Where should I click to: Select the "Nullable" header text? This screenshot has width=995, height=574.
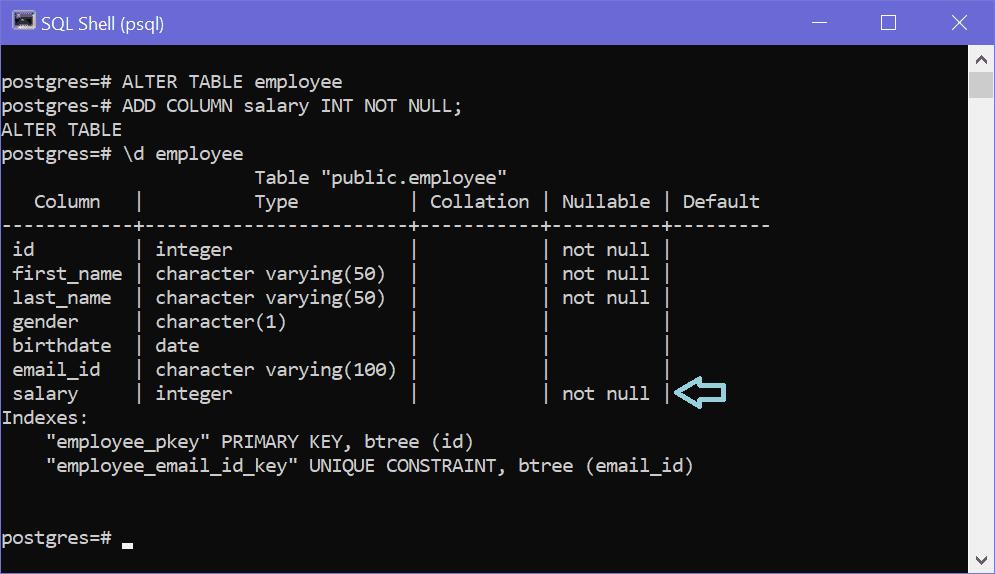tap(605, 202)
